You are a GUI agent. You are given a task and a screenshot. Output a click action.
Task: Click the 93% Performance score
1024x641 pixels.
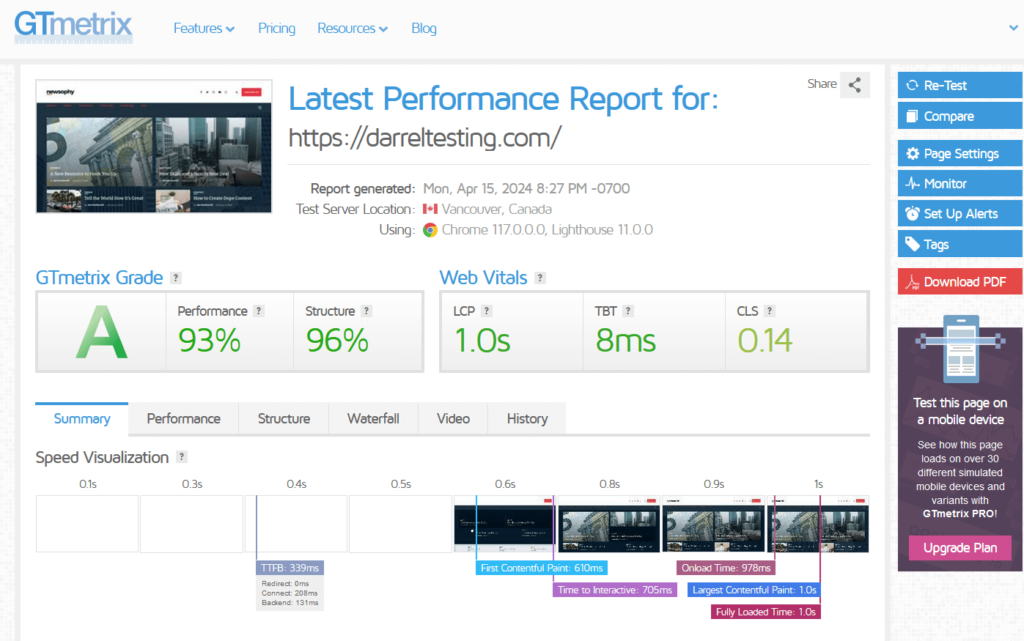(x=210, y=340)
